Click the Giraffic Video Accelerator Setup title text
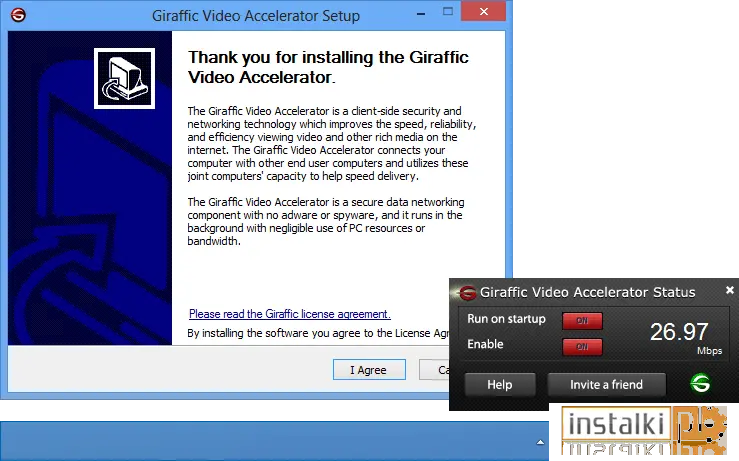 (256, 16)
